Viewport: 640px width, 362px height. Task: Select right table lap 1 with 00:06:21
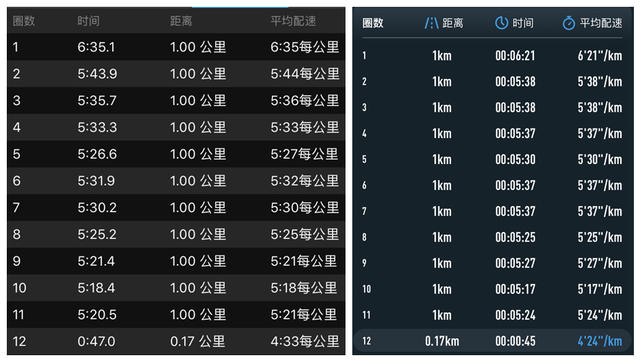493,56
